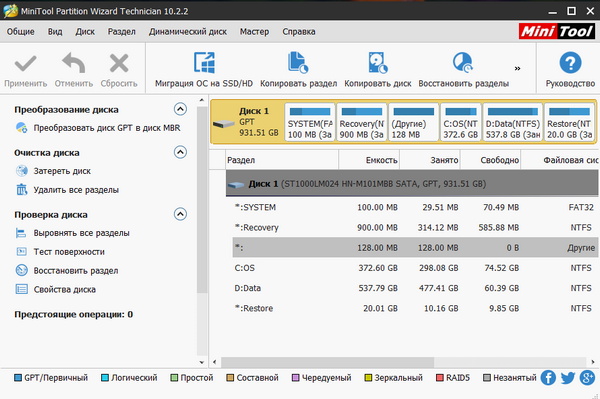Open the Вид menu
The height and width of the screenshot is (399, 600).
tap(55, 32)
